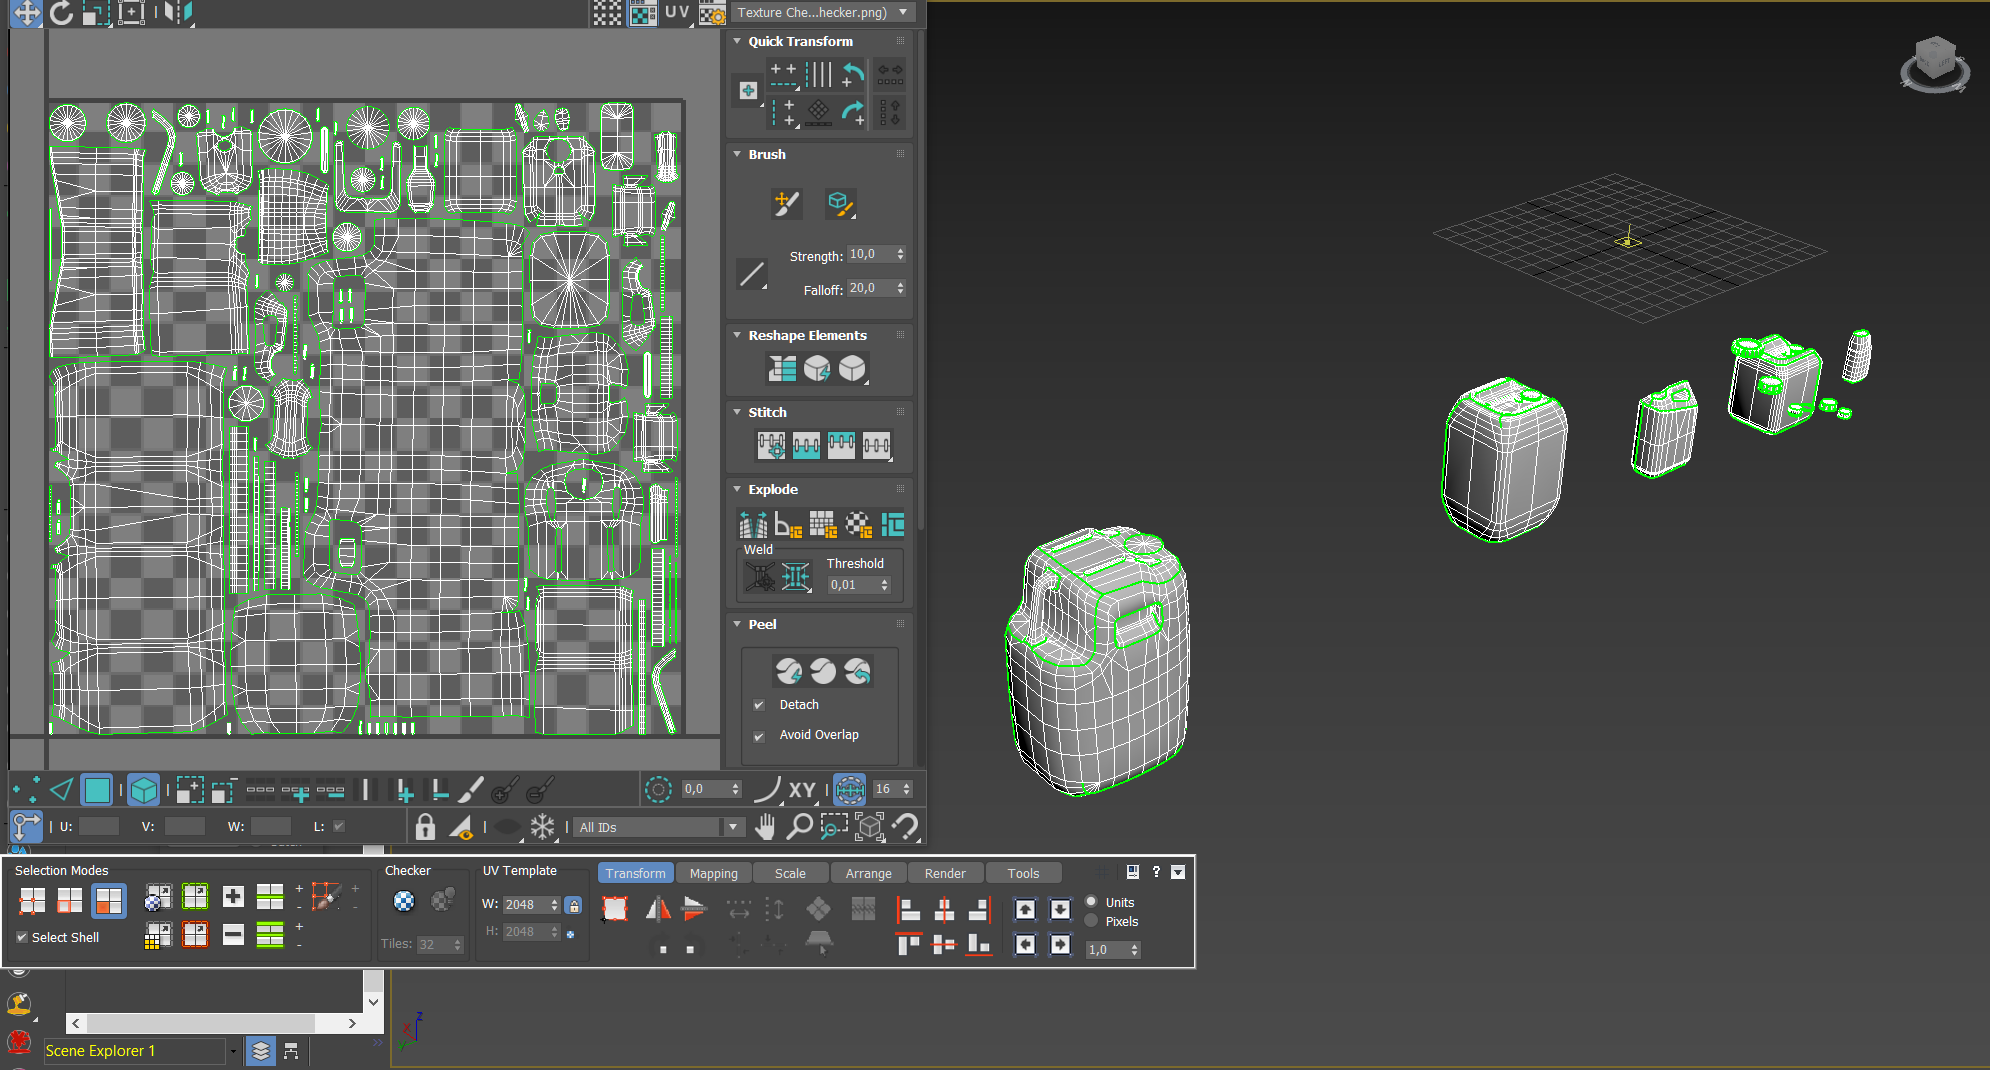Toggle Select By Element UV mode
The width and height of the screenshot is (1990, 1070).
click(144, 790)
